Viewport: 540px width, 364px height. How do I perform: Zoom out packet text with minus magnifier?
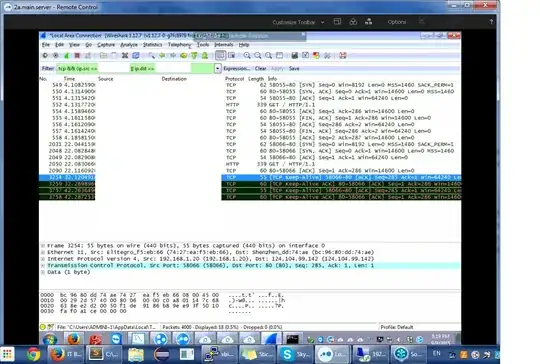[258, 55]
